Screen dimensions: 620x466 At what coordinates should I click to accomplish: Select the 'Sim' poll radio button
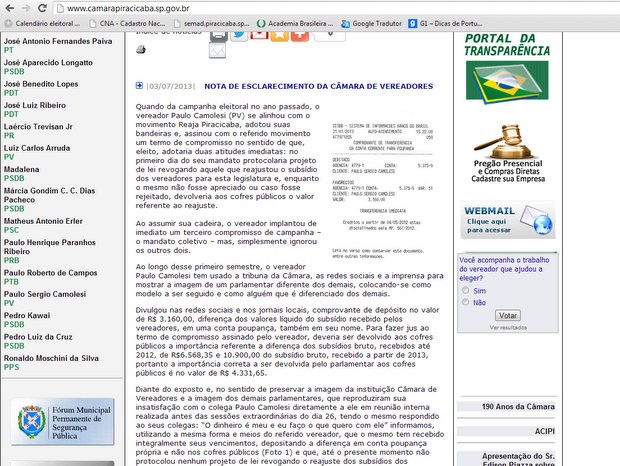pos(465,290)
